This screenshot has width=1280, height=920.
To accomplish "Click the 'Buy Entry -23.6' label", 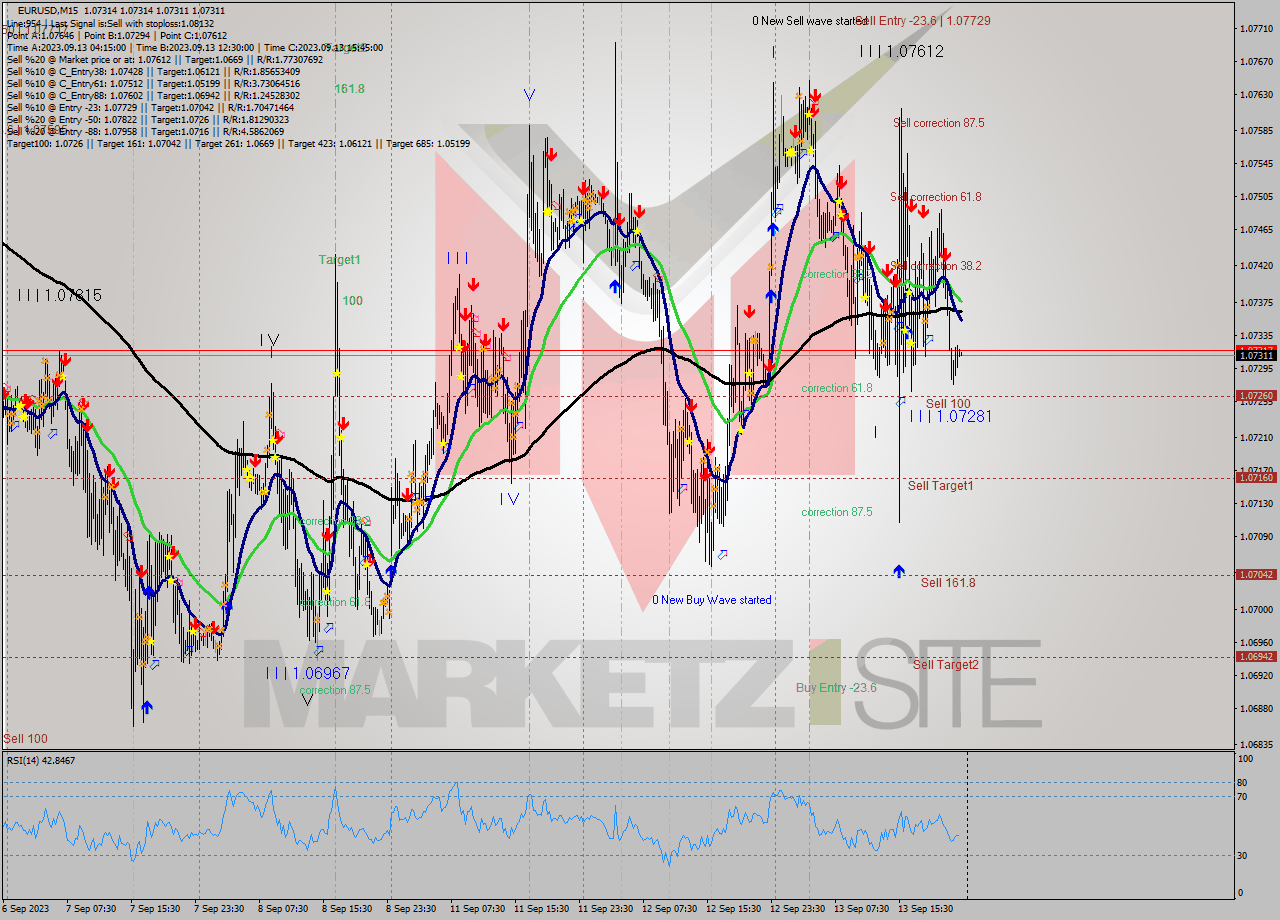I will click(x=836, y=688).
